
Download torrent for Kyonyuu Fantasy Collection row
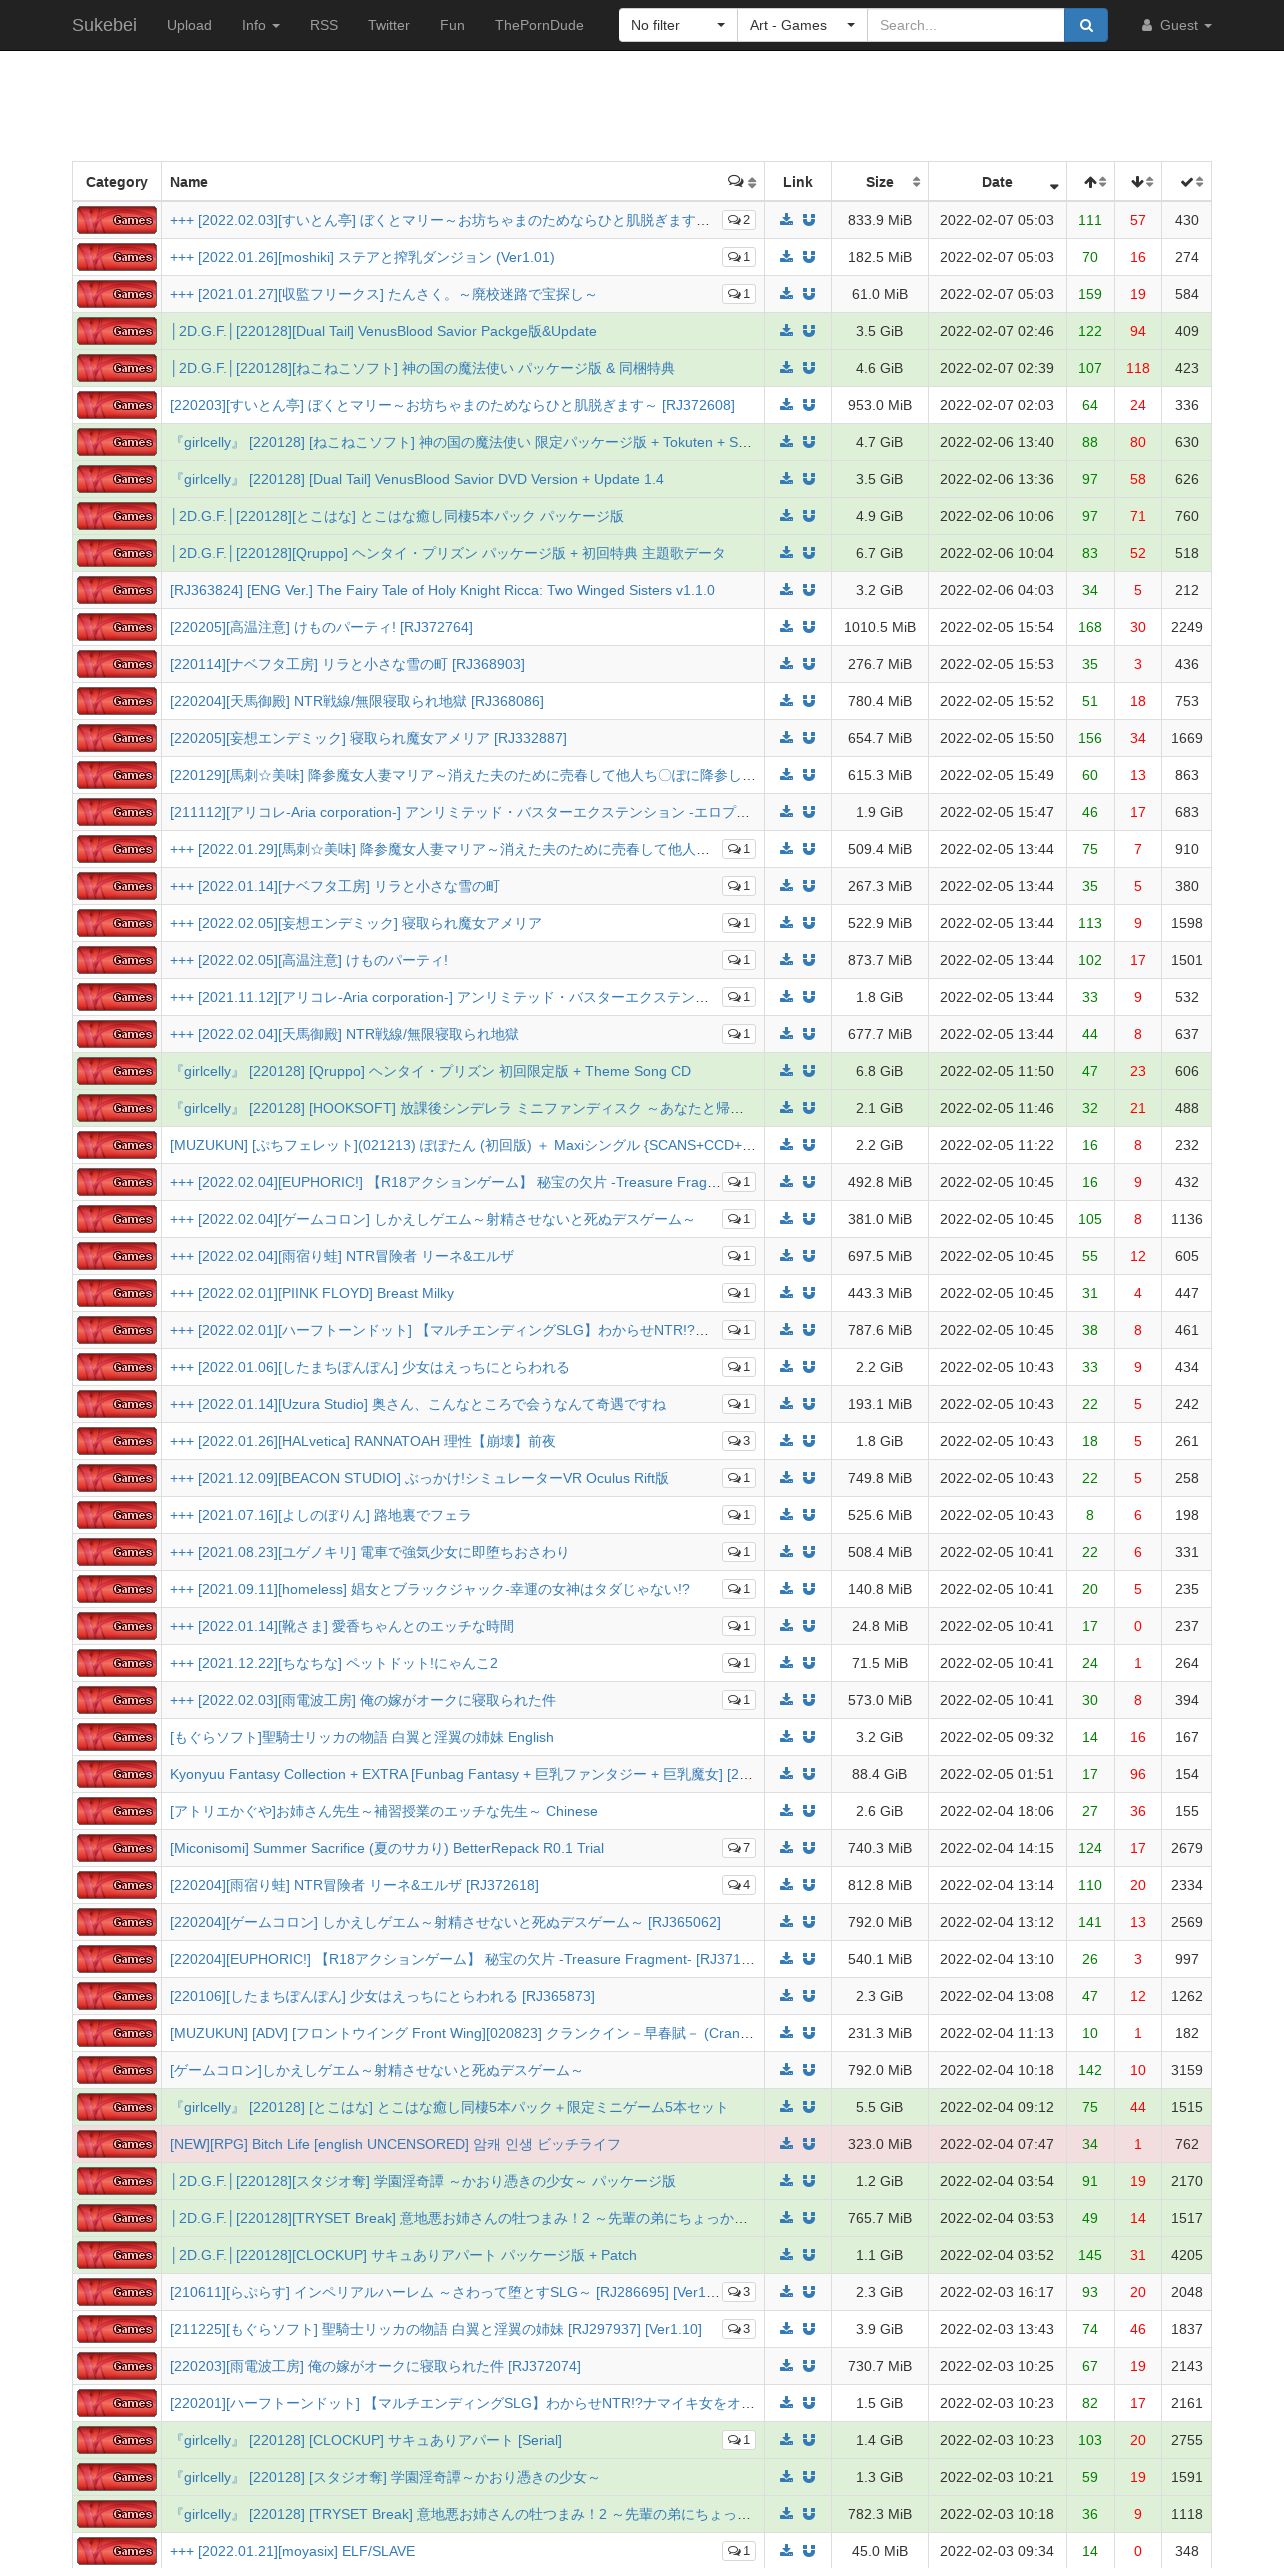pyautogui.click(x=787, y=1774)
